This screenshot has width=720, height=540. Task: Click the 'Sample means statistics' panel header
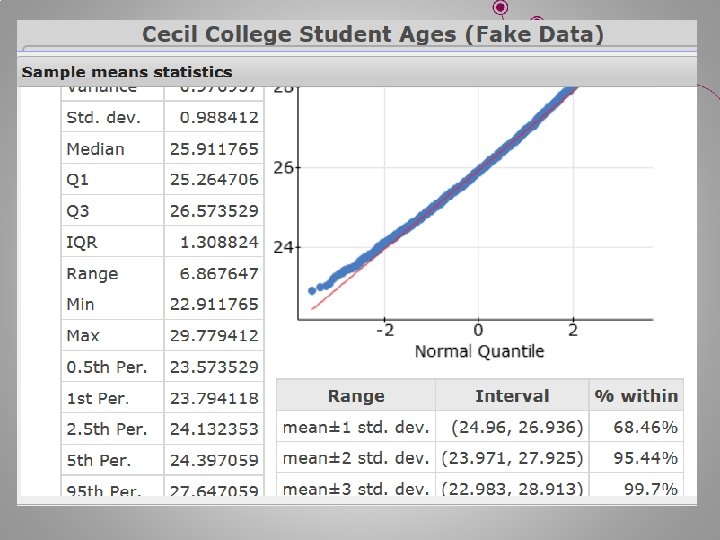[127, 72]
